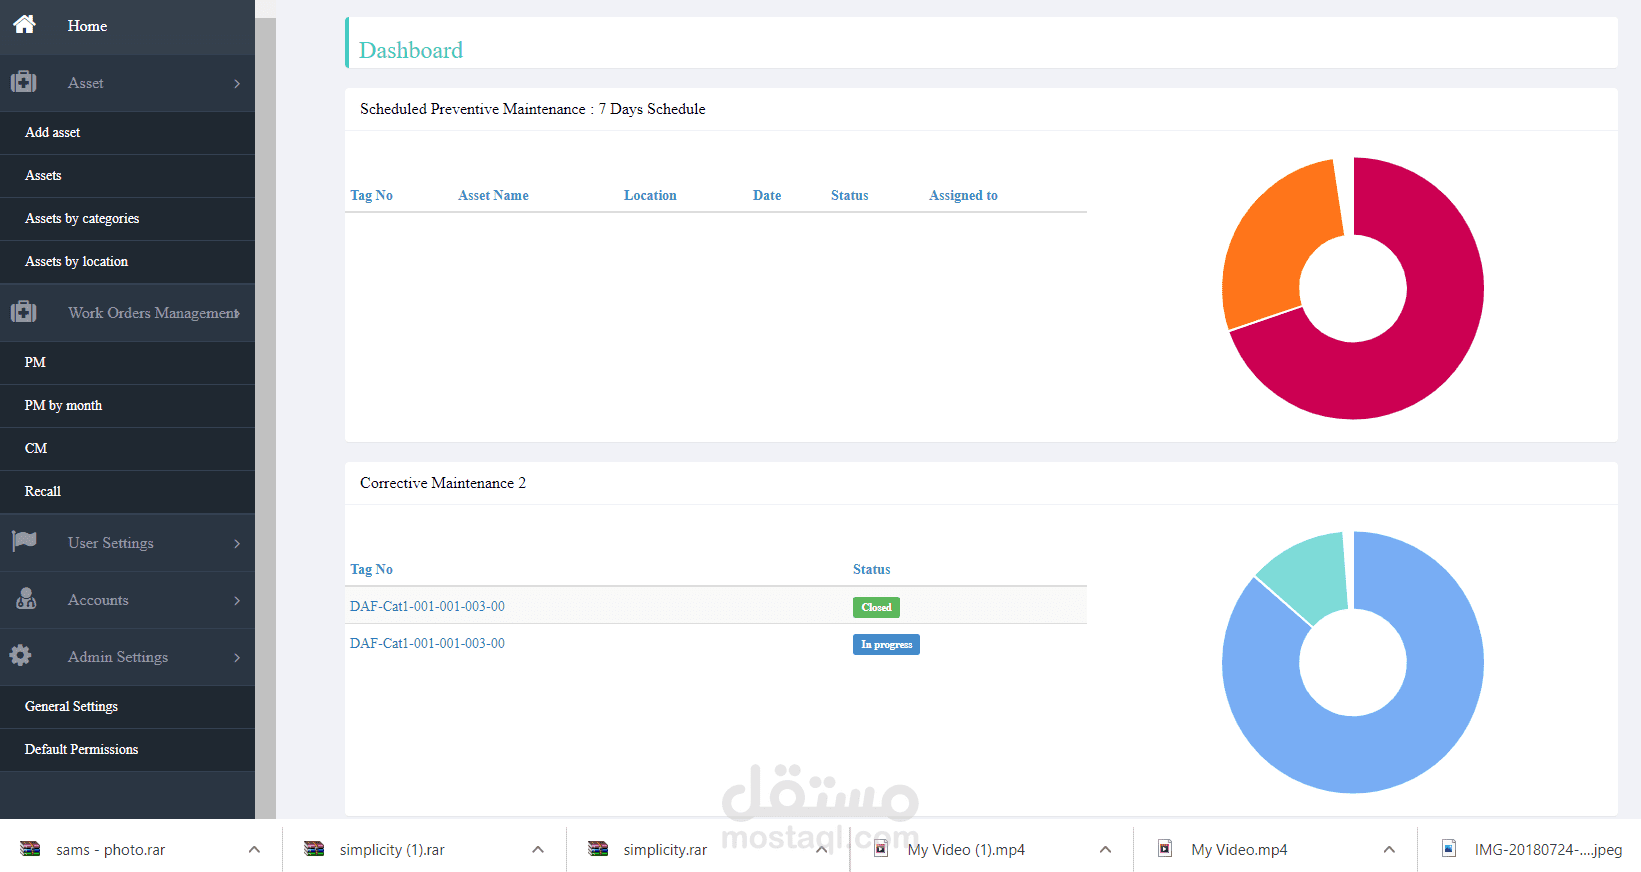The height and width of the screenshot is (872, 1641).
Task: Expand User Settings submenu arrow
Action: coord(237,543)
